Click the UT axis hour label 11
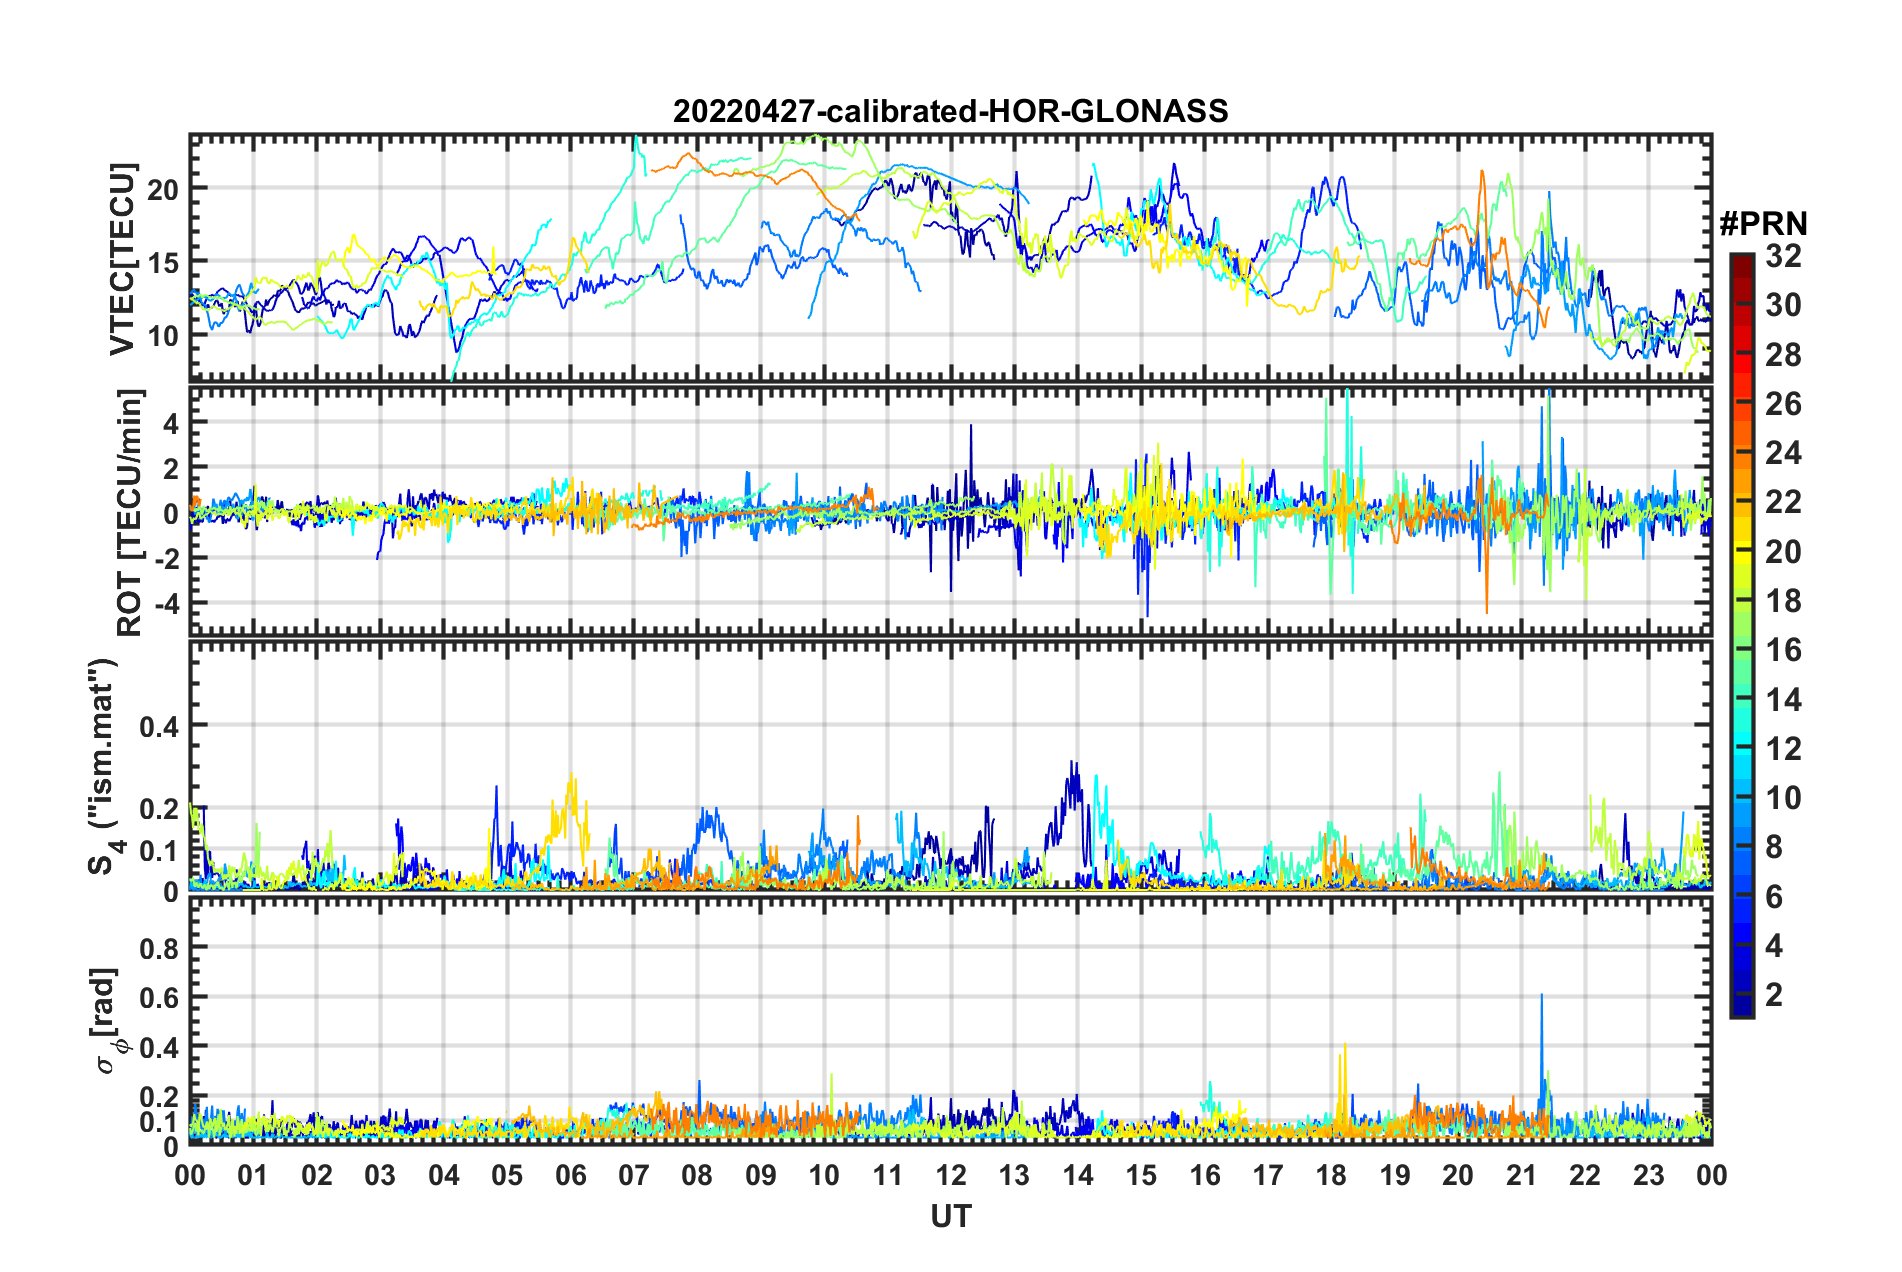 [888, 1174]
